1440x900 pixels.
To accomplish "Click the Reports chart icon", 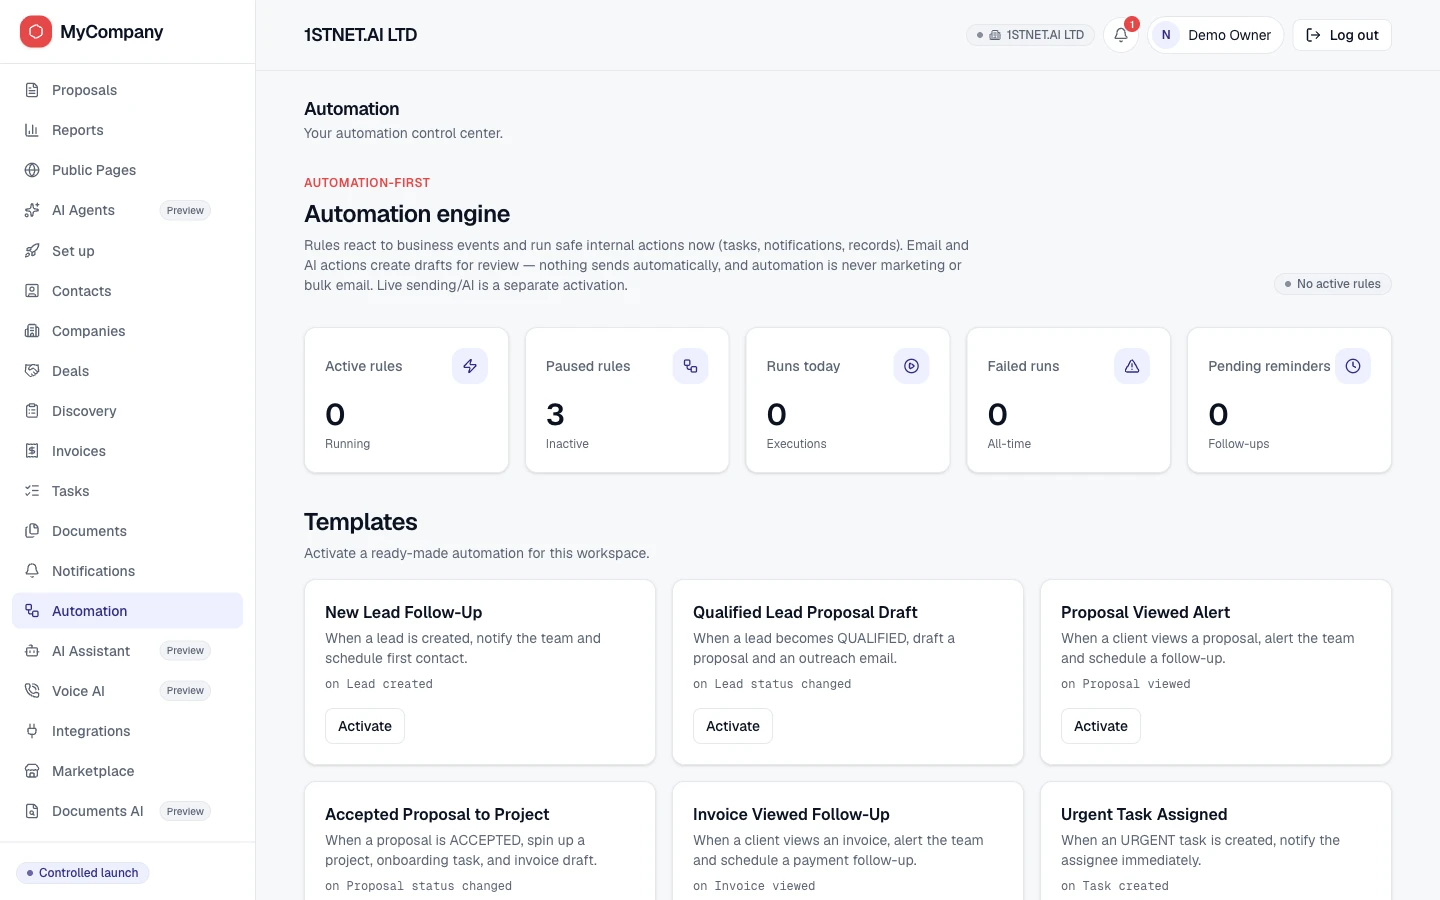I will 32,130.
